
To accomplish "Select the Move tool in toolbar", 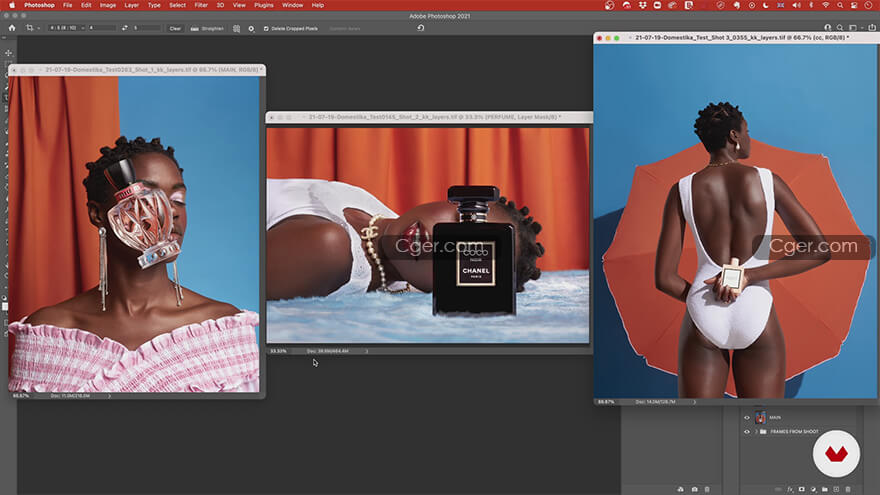I will tap(8, 53).
